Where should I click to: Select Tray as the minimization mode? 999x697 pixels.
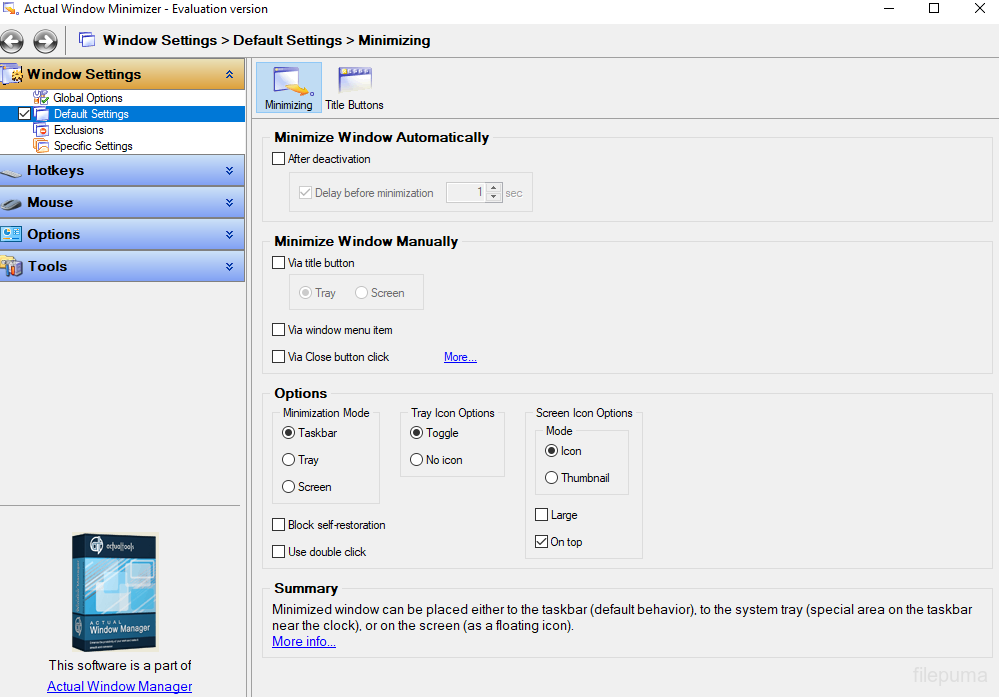(x=289, y=460)
